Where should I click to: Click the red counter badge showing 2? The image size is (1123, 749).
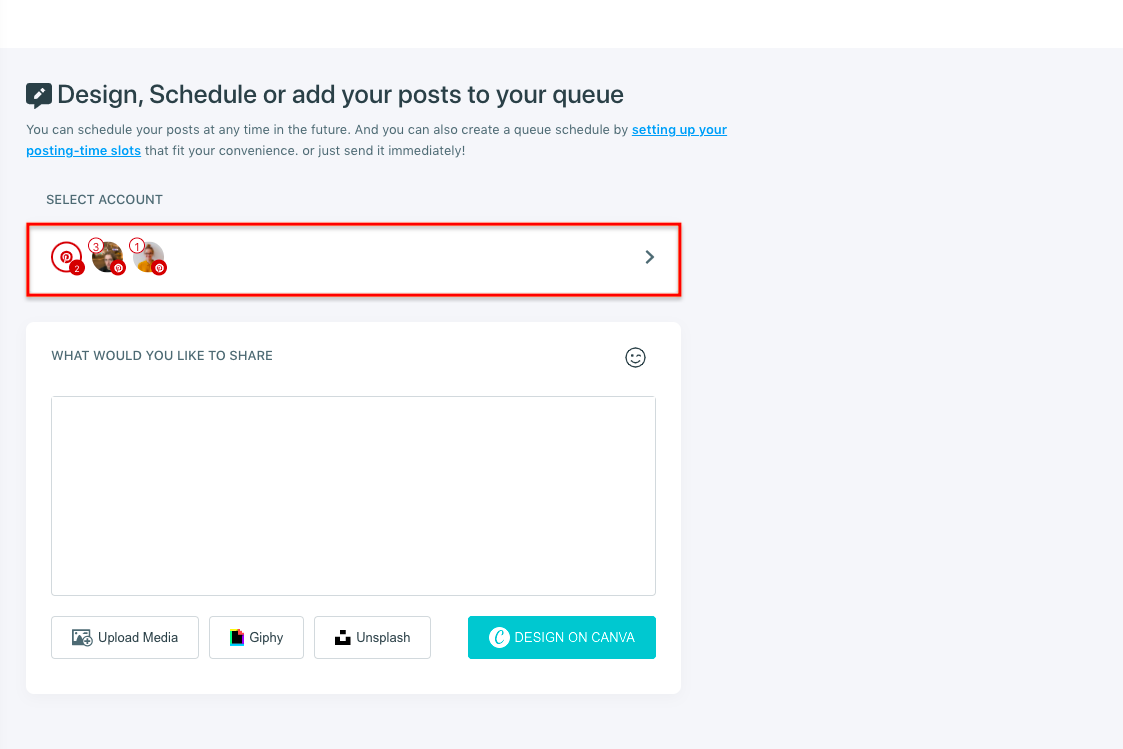(x=77, y=268)
